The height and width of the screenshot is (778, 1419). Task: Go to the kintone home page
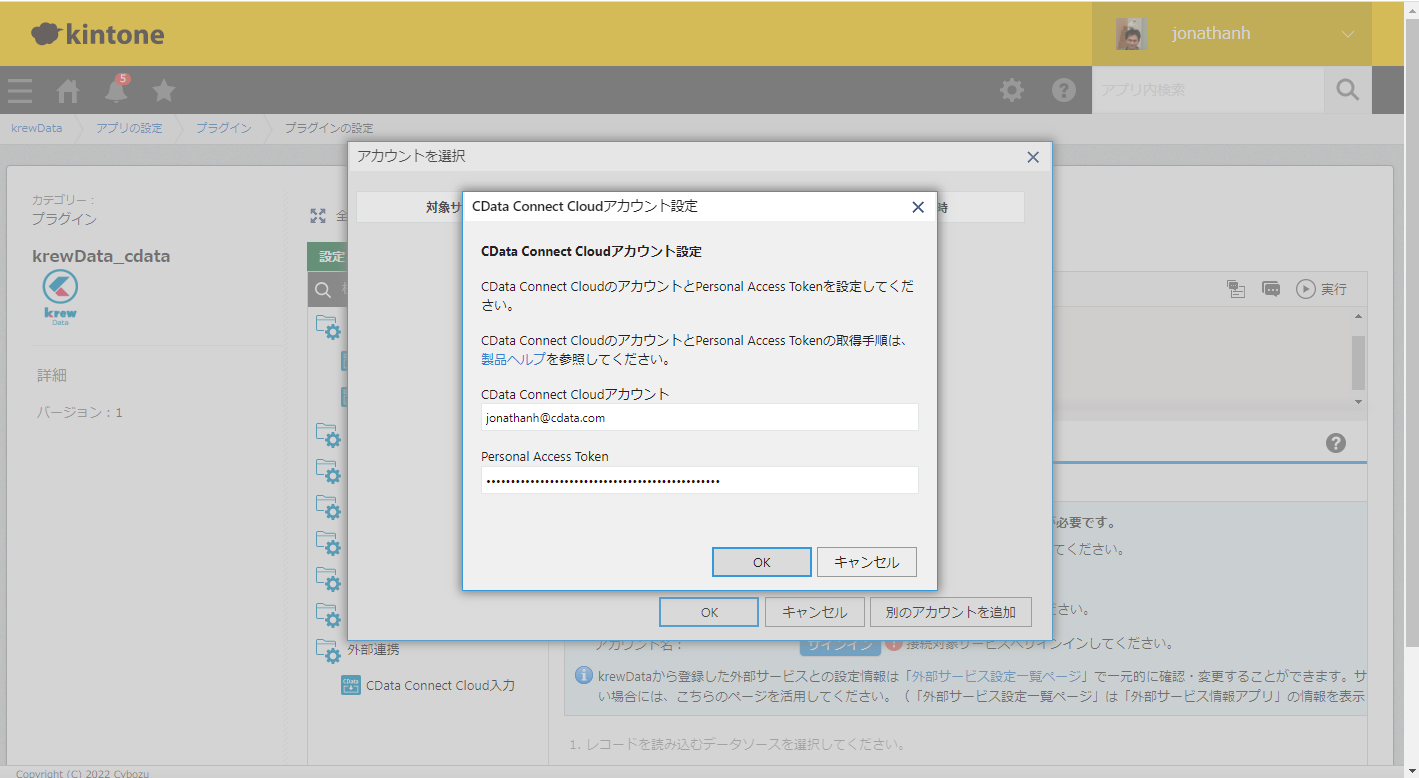68,91
